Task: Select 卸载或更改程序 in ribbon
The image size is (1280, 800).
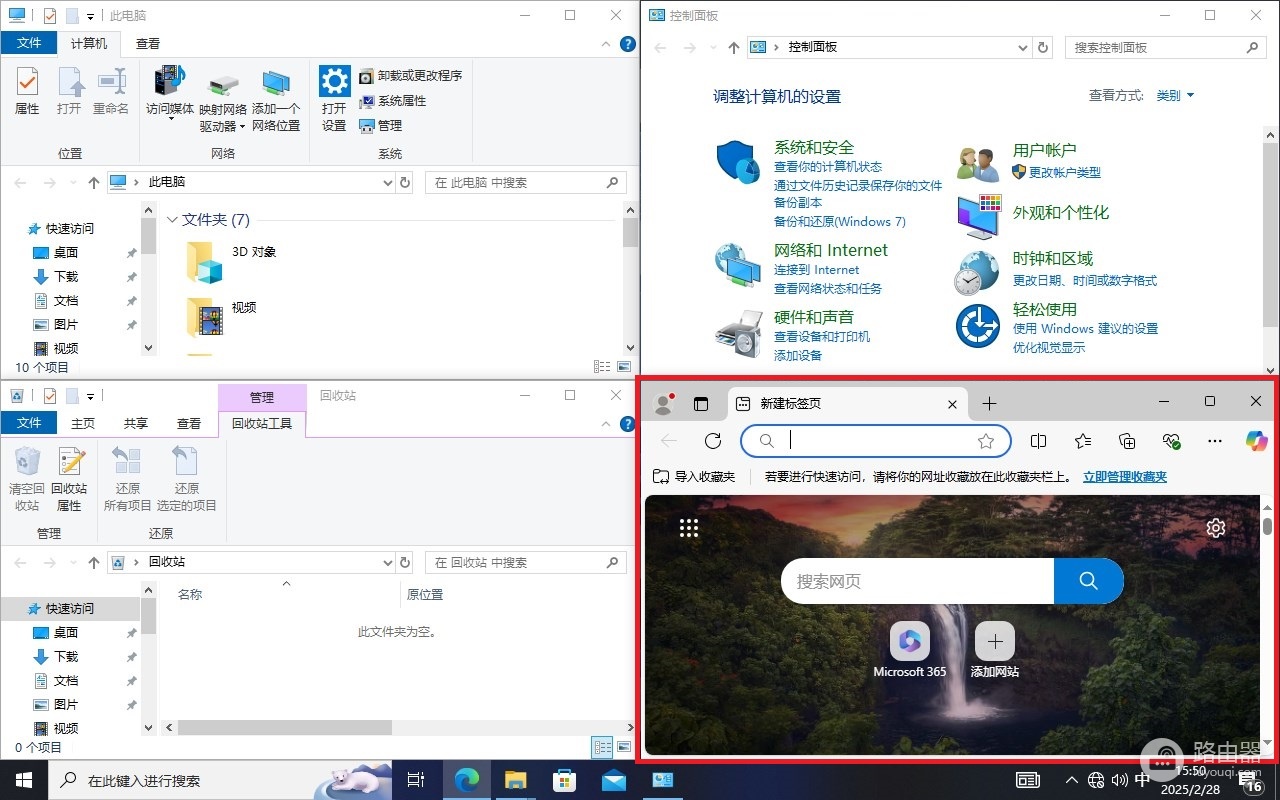Action: [x=411, y=76]
